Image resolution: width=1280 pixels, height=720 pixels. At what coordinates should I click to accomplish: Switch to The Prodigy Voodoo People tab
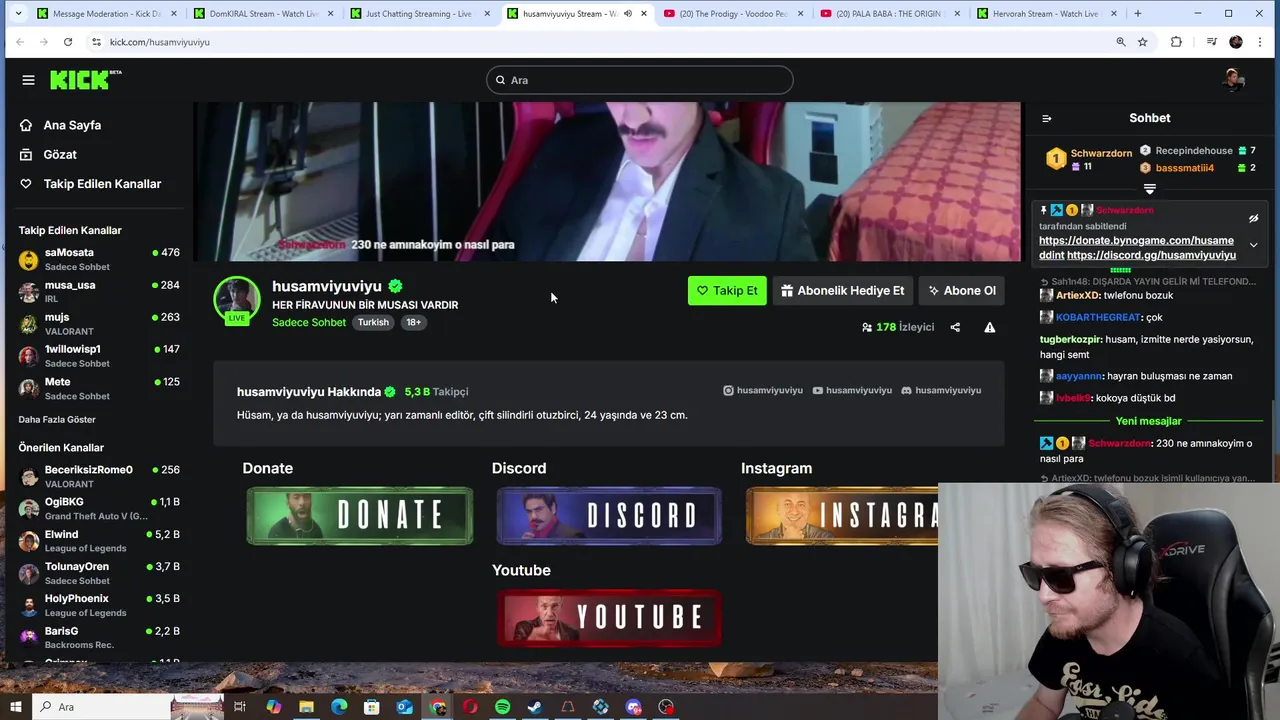pyautogui.click(x=735, y=14)
